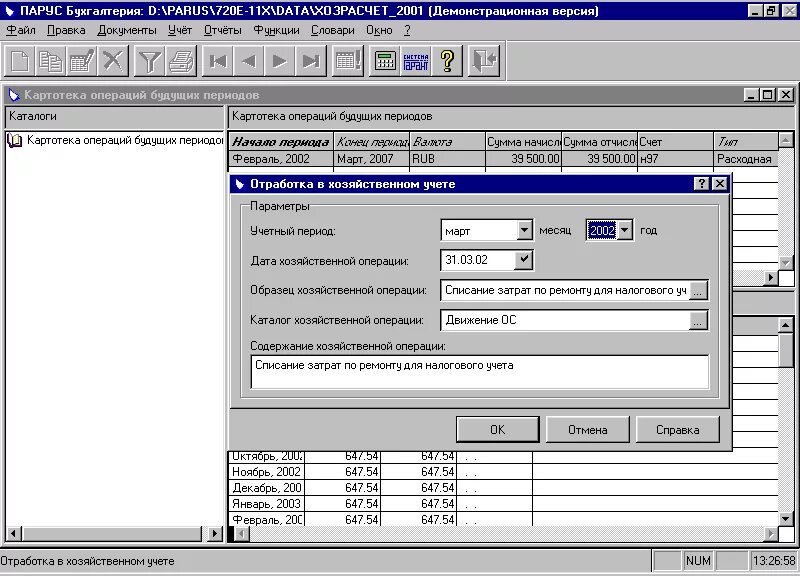Image resolution: width=800 pixels, height=576 pixels.
Task: Open the Правка menu
Action: pos(66,30)
